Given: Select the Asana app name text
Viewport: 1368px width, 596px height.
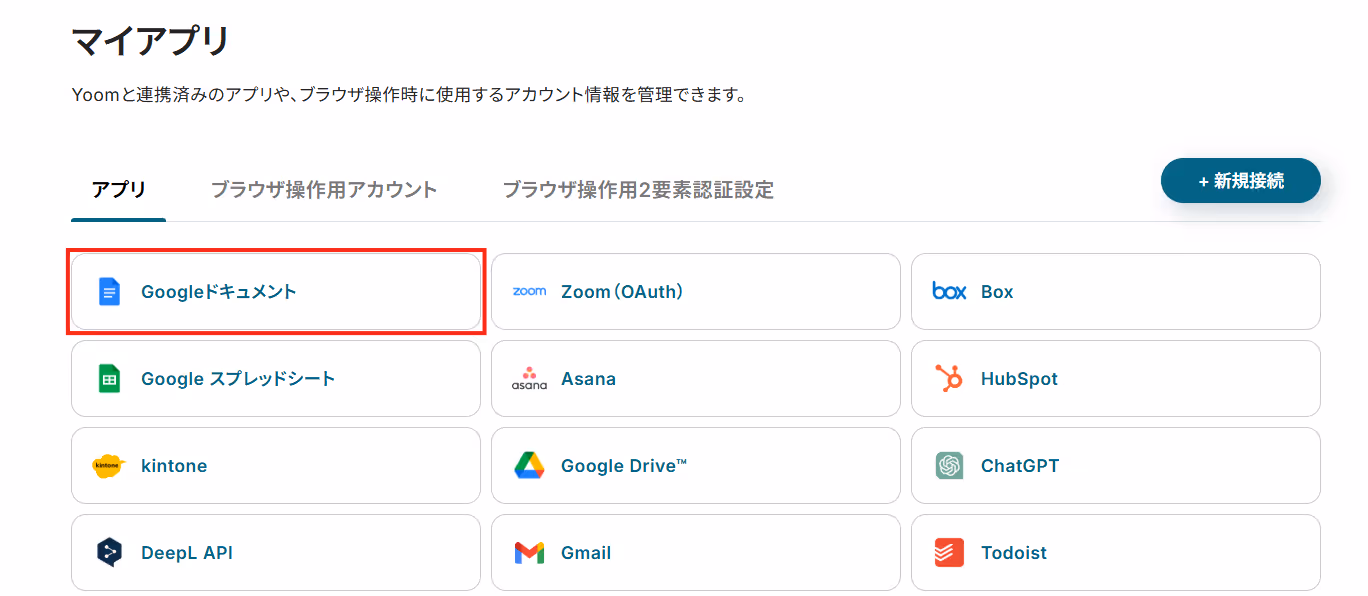Looking at the screenshot, I should tap(588, 379).
